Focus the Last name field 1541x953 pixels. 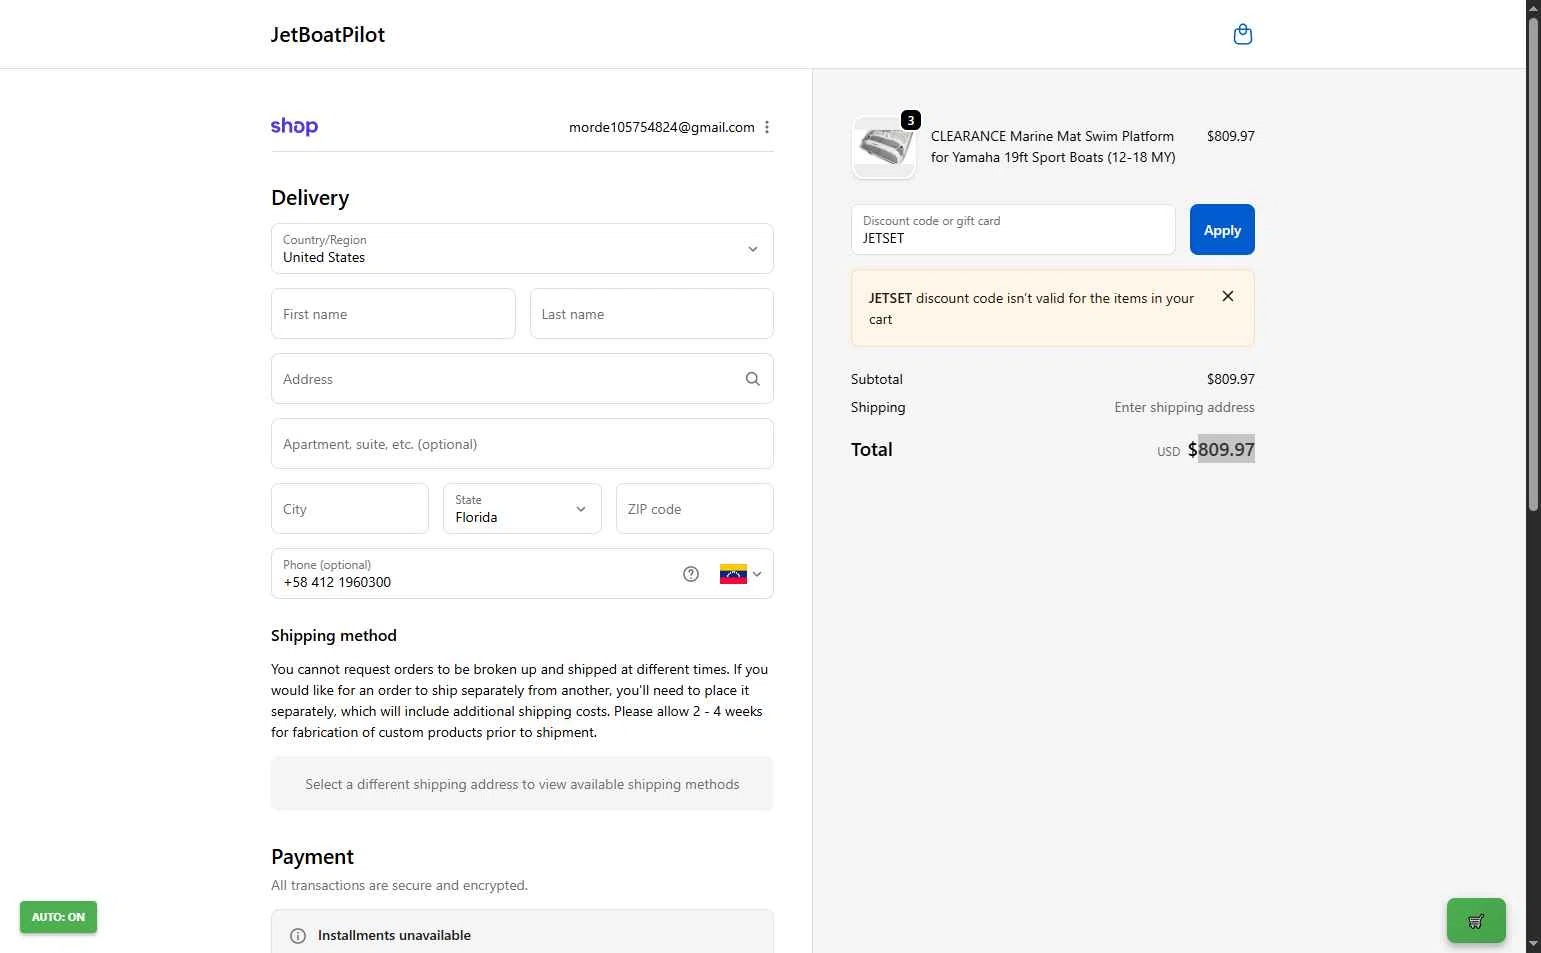pos(651,314)
